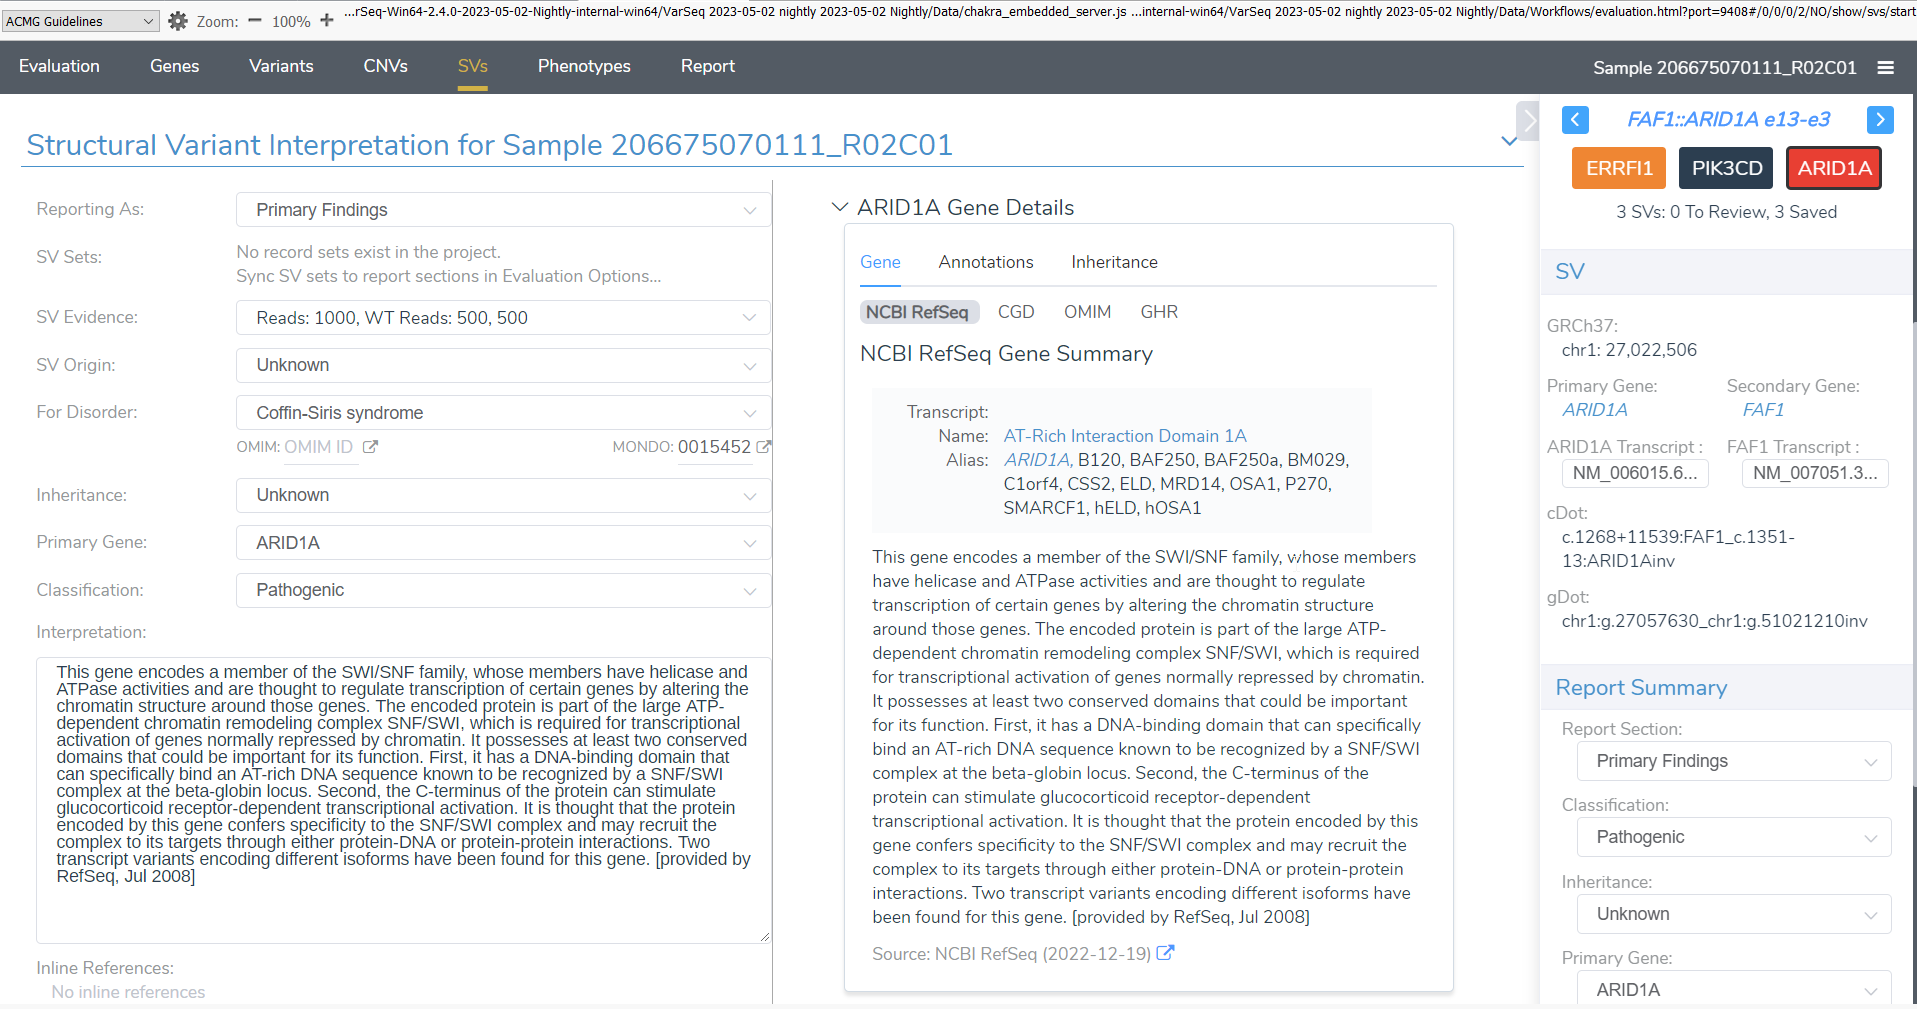Switch to the CGD tab
This screenshot has height=1009, width=1917.
pyautogui.click(x=1016, y=312)
